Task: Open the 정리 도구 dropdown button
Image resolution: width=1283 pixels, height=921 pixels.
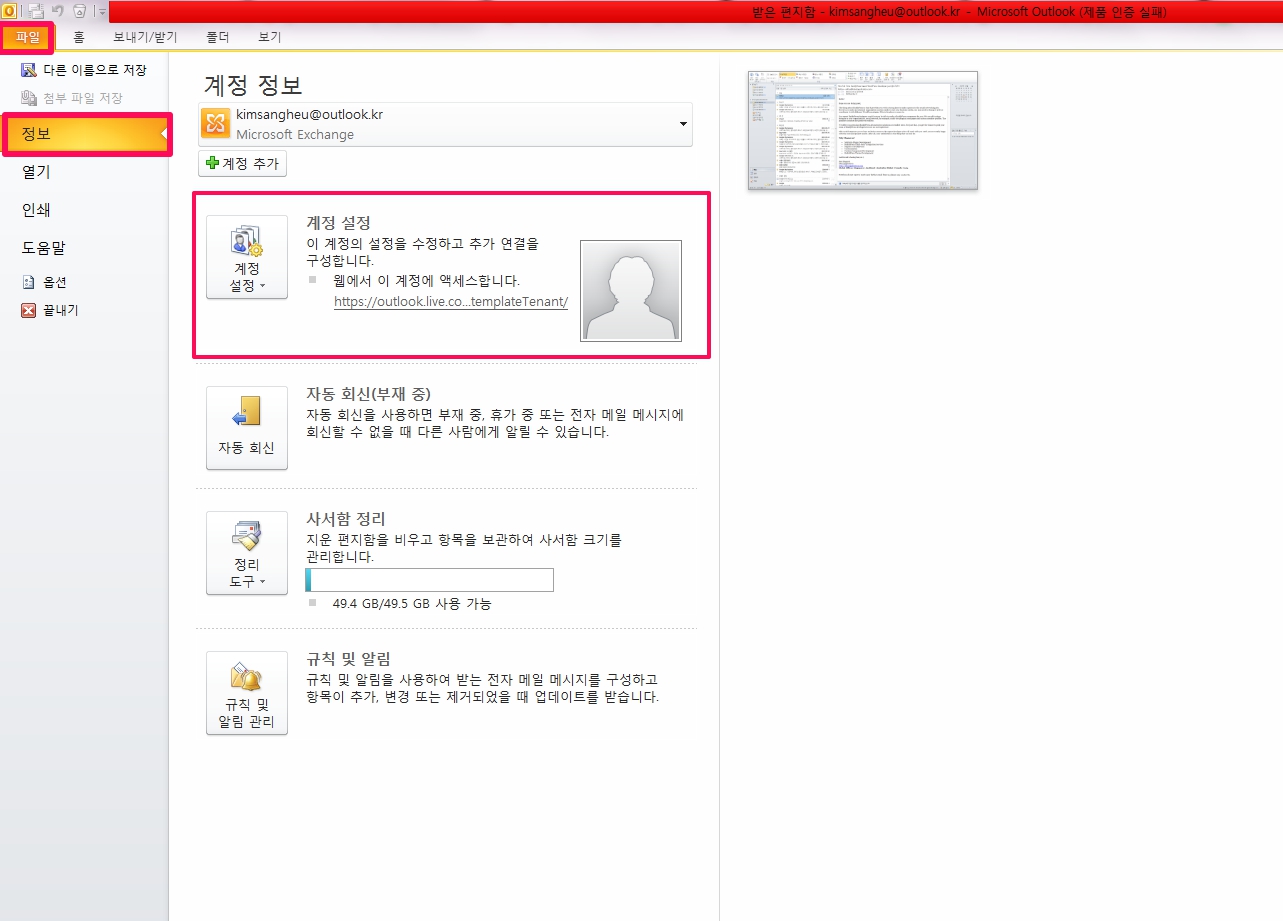Action: click(x=246, y=553)
